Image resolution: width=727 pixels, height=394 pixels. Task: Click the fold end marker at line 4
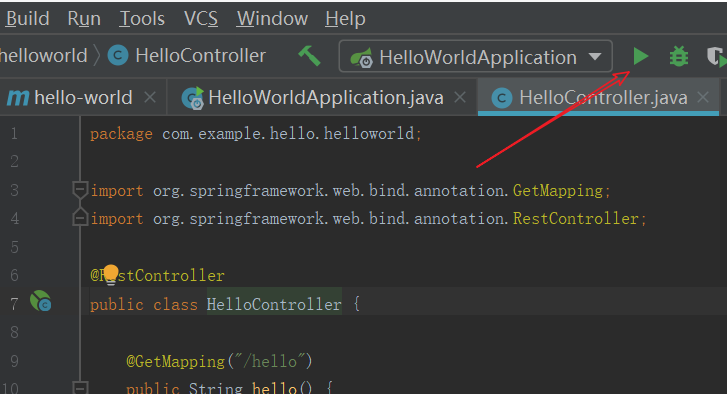[x=80, y=217]
